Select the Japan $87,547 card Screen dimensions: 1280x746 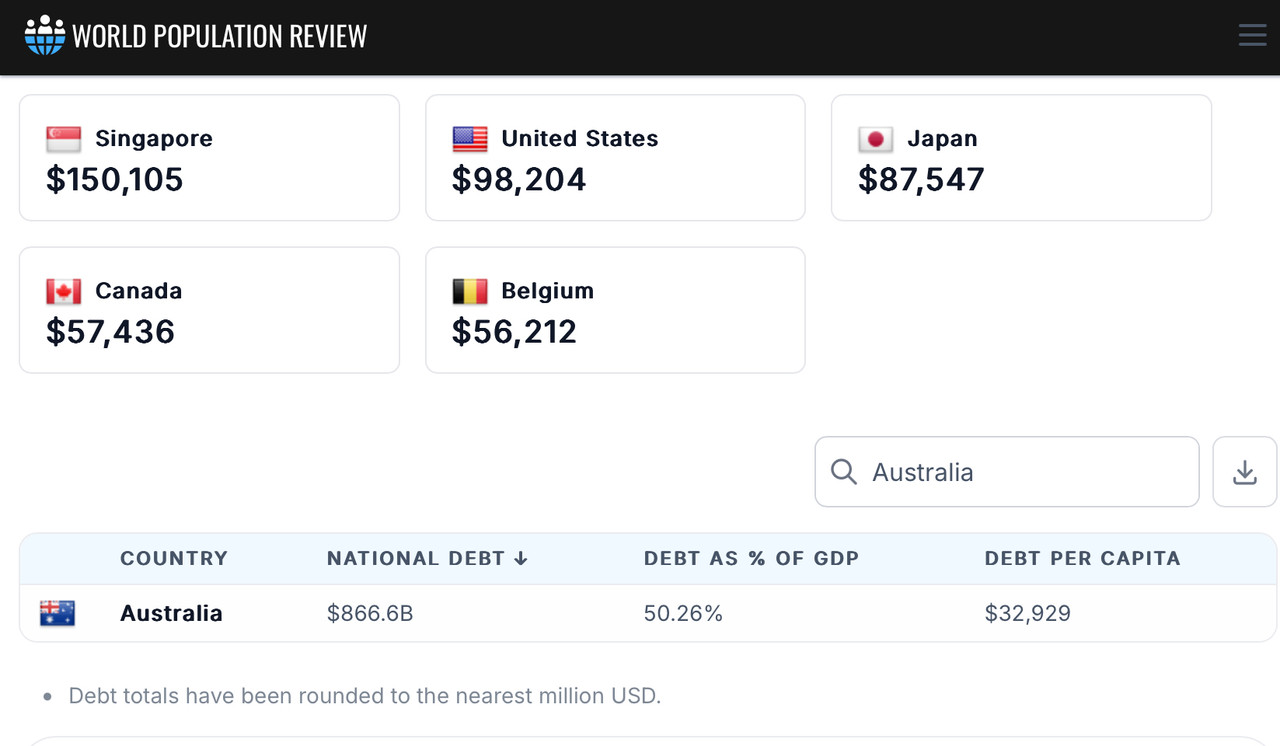1021,158
